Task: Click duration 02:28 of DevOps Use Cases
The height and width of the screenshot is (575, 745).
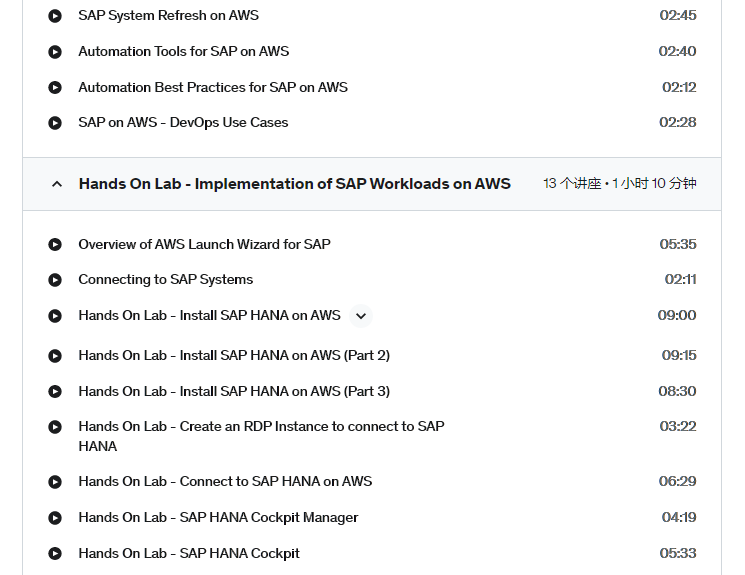Action: [x=678, y=123]
